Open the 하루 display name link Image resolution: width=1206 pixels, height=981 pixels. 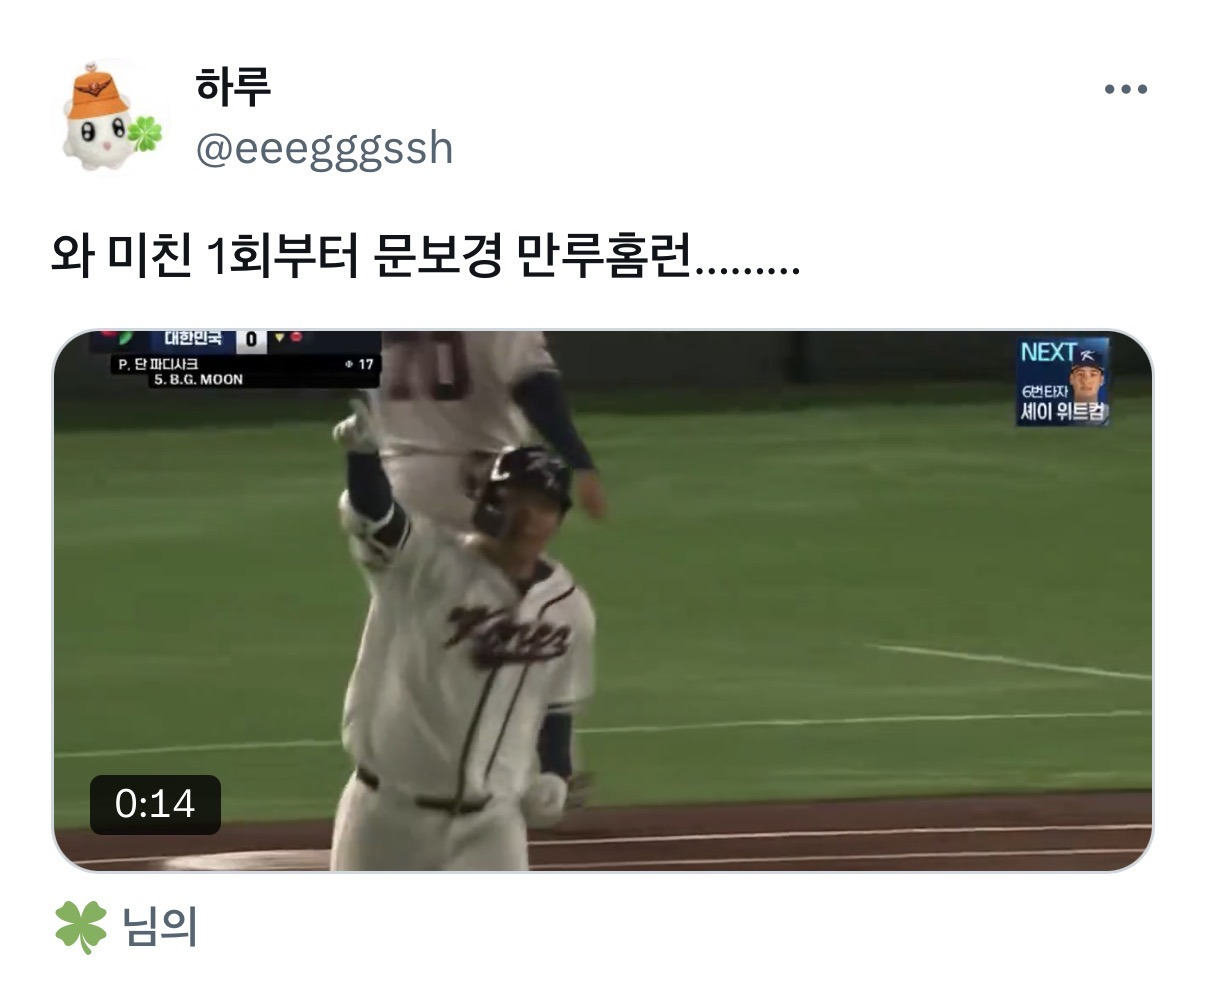coord(233,86)
